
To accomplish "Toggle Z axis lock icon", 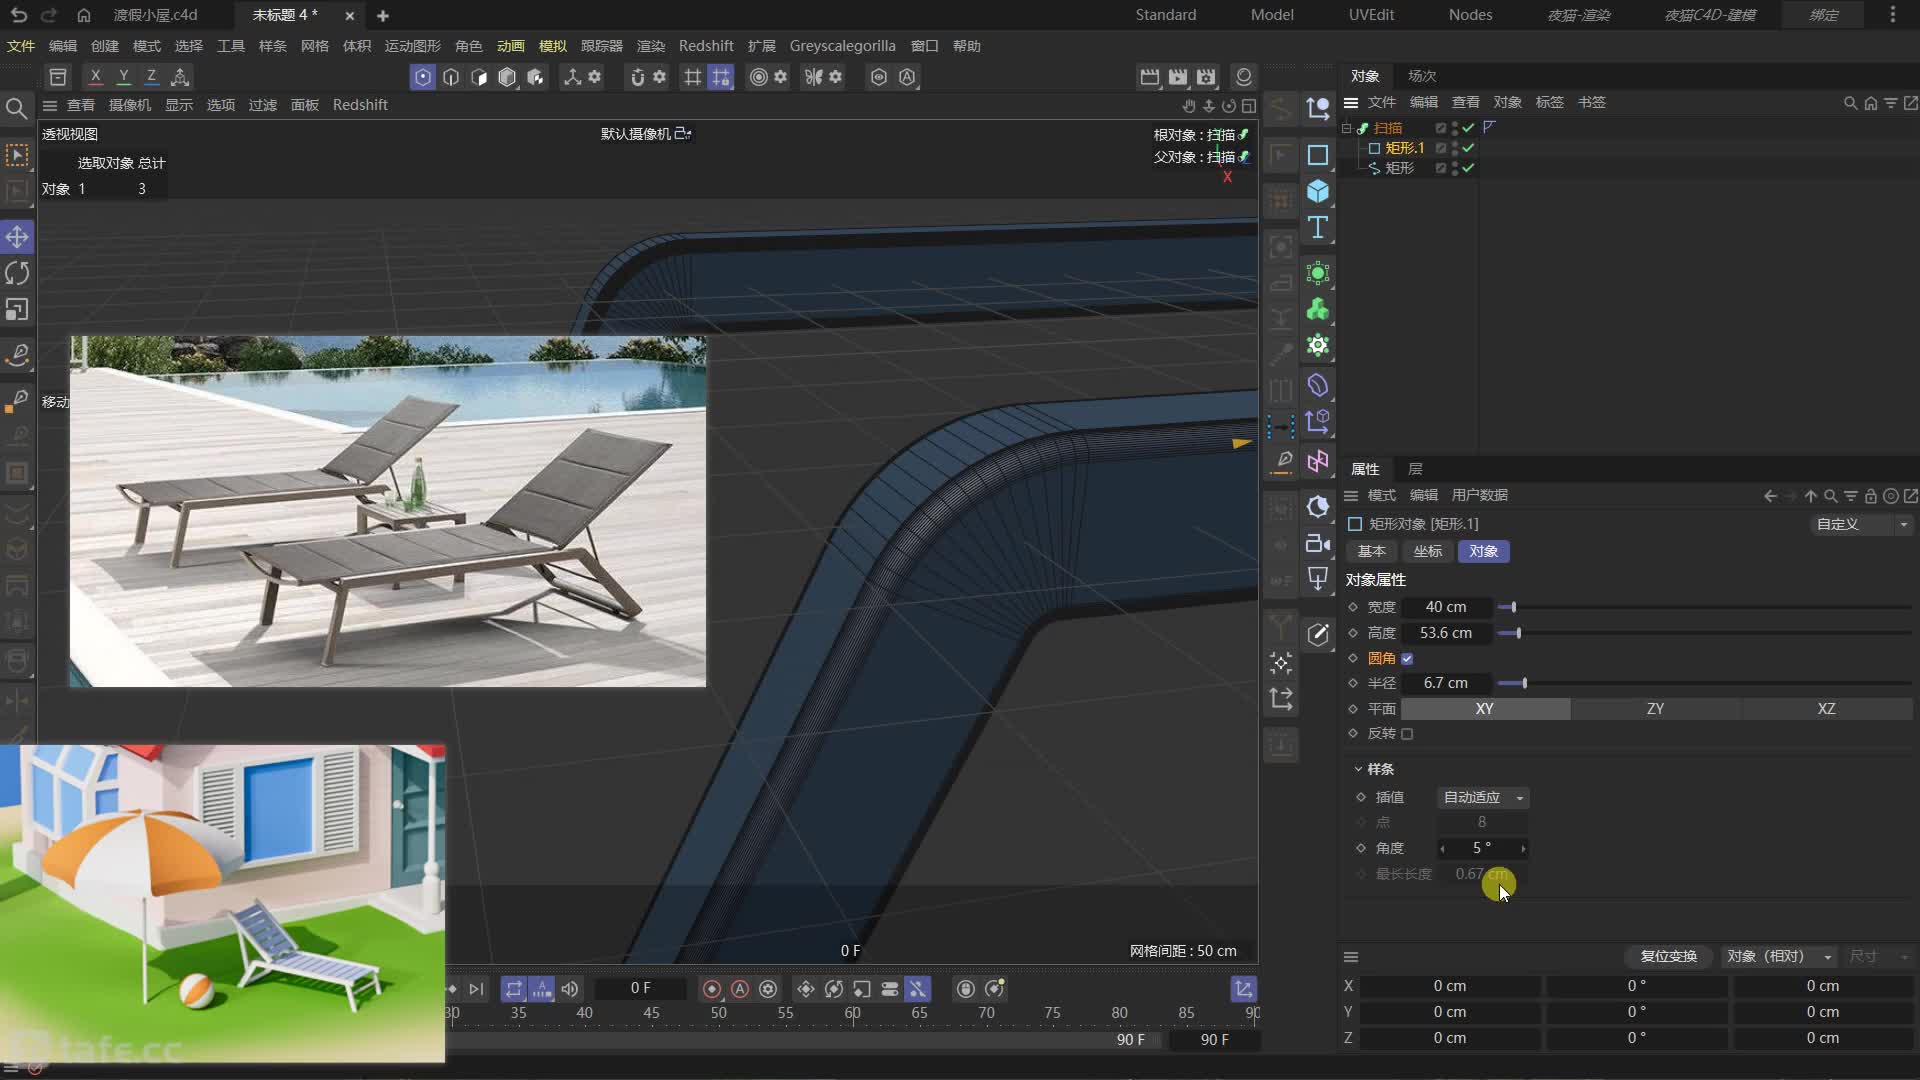I will point(151,76).
